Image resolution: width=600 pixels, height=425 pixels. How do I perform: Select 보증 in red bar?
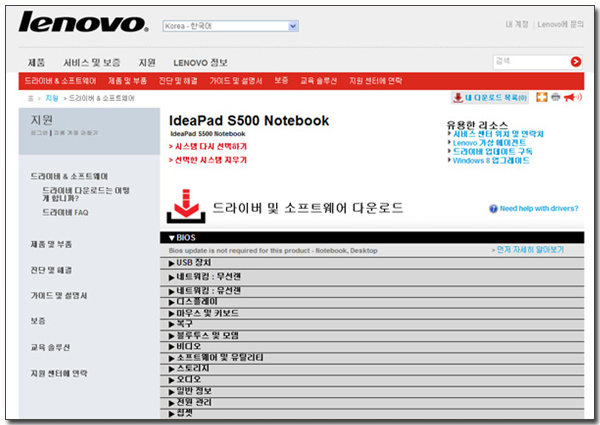pos(281,81)
